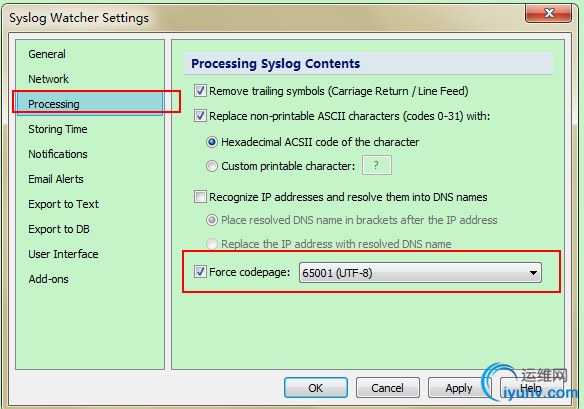Switch to Export to Text
The width and height of the screenshot is (584, 409).
pyautogui.click(x=63, y=204)
